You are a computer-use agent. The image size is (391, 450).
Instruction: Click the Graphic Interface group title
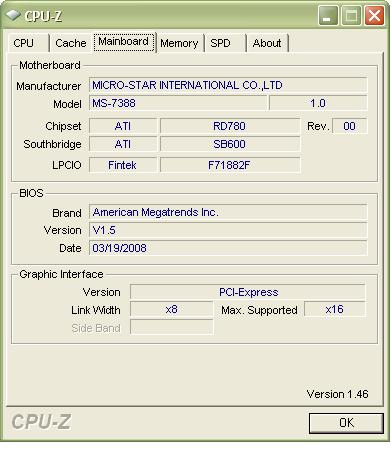point(61,274)
